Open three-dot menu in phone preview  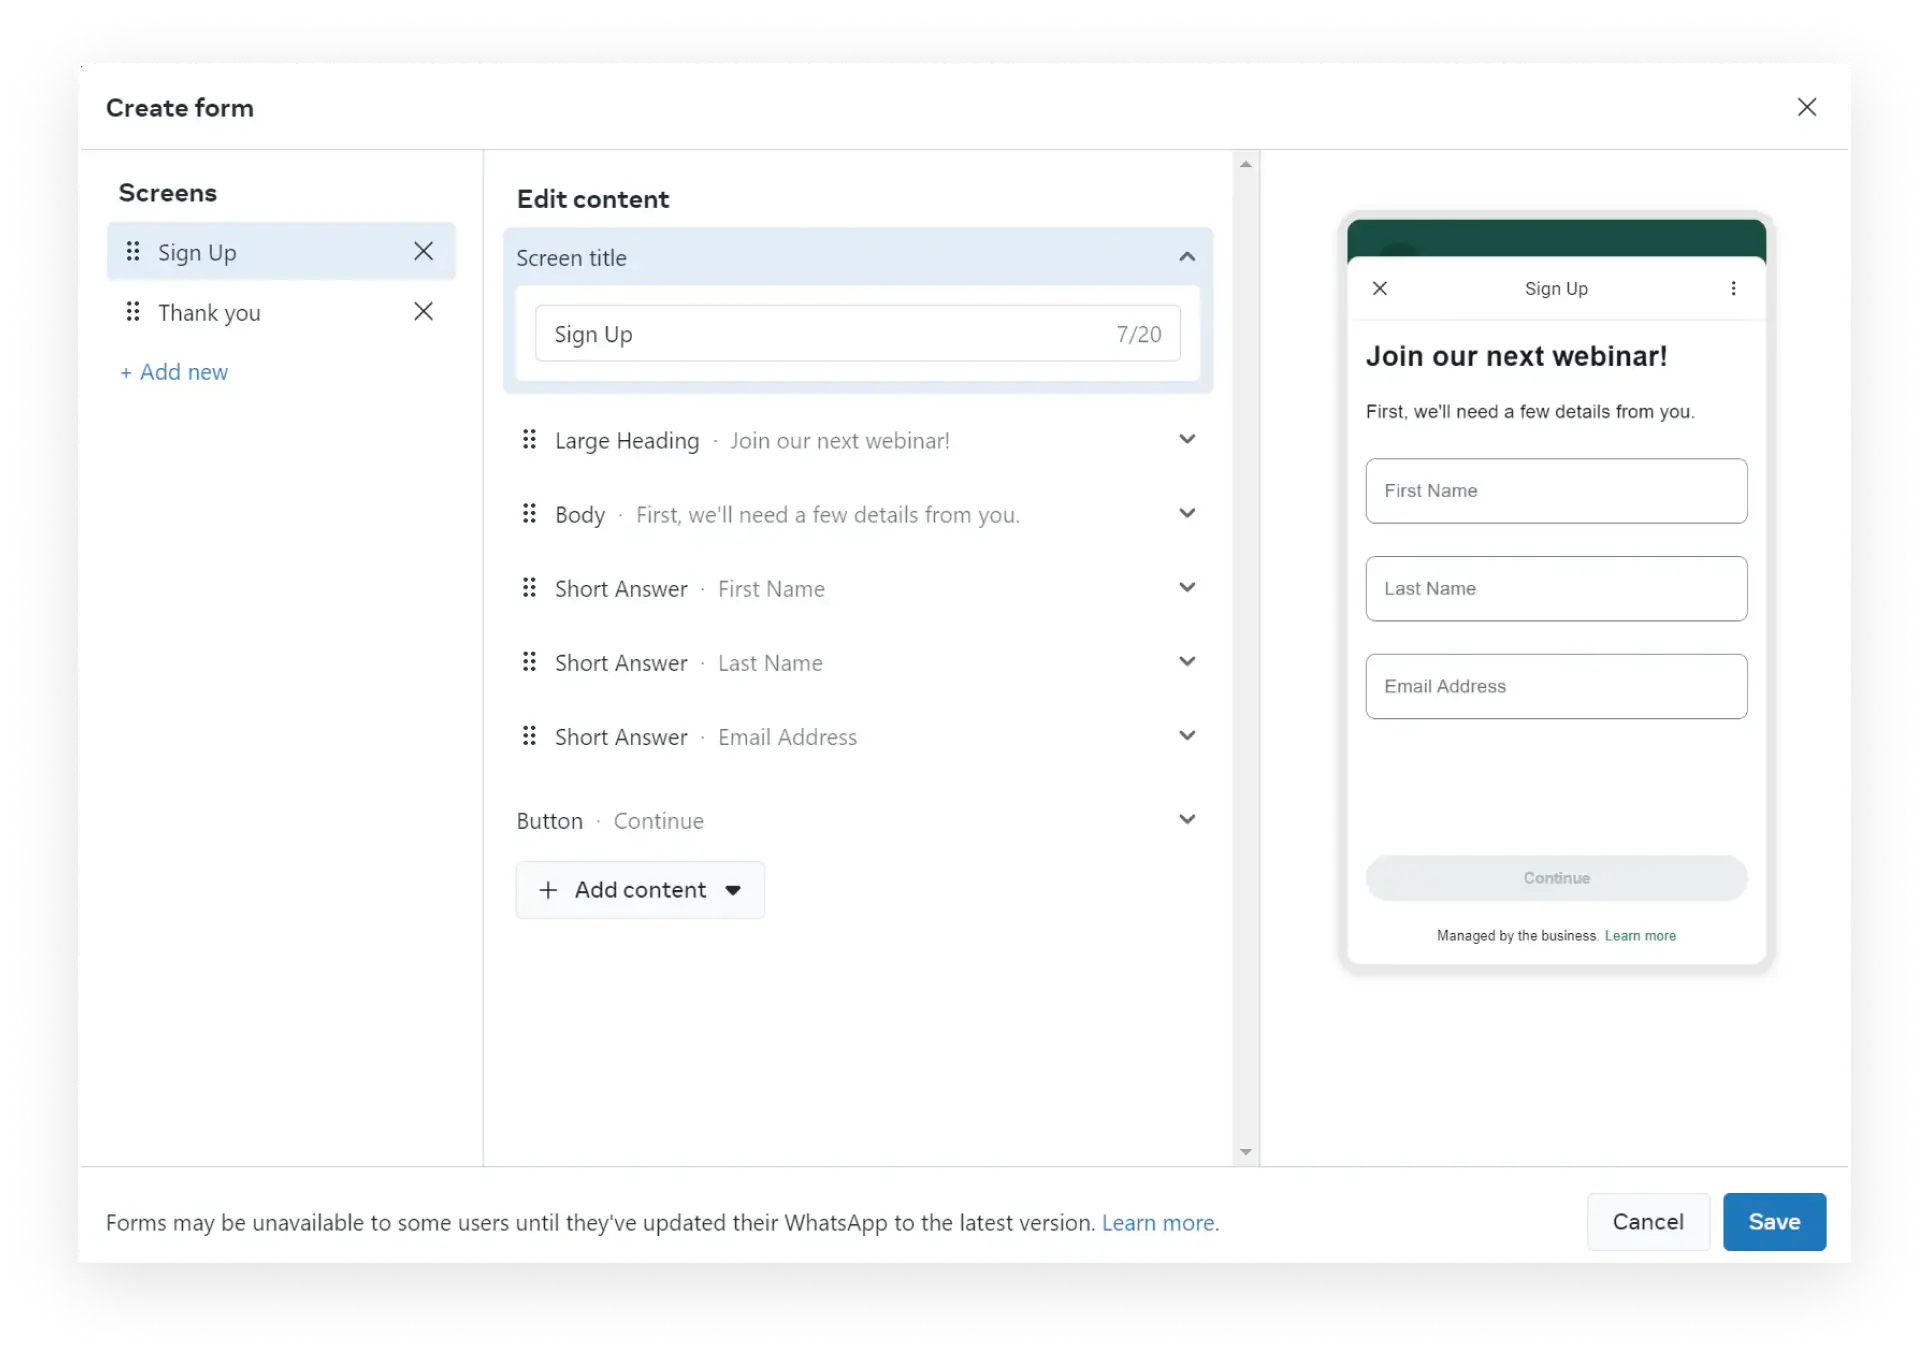point(1733,289)
